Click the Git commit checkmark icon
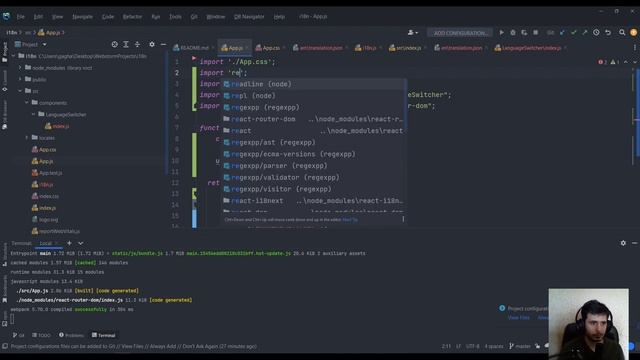 pyautogui.click(x=573, y=33)
